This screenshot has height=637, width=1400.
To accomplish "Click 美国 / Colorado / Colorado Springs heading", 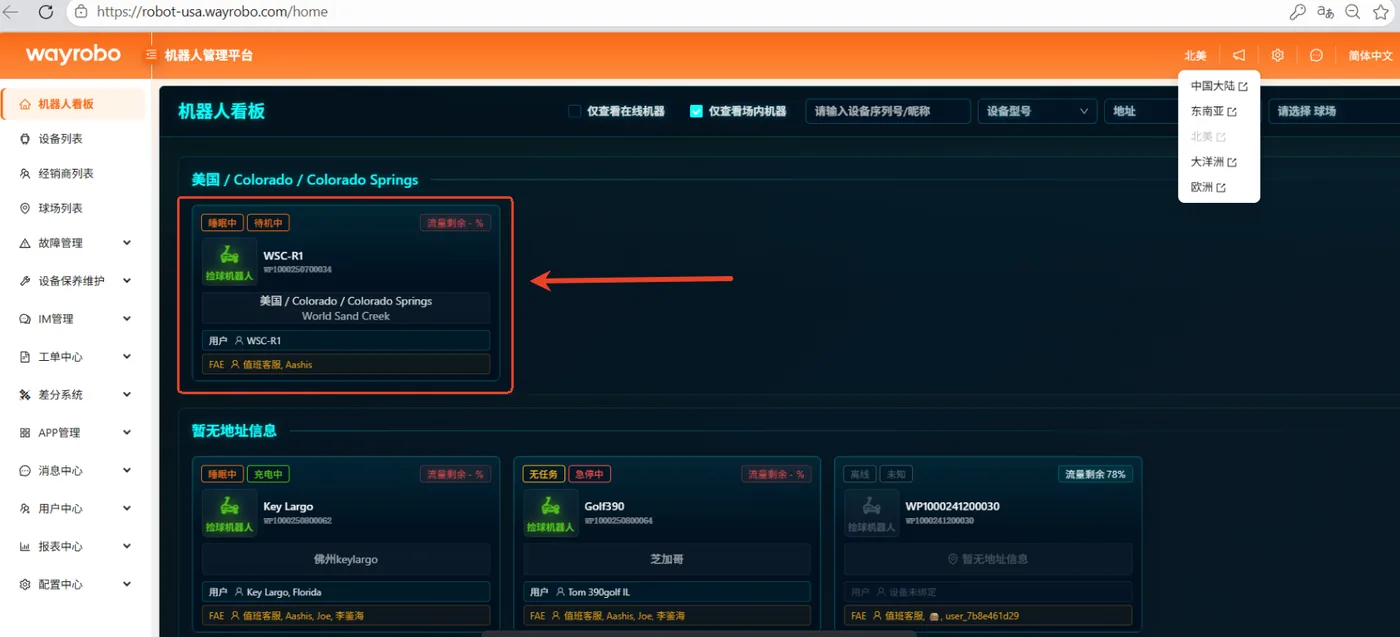I will click(x=305, y=180).
